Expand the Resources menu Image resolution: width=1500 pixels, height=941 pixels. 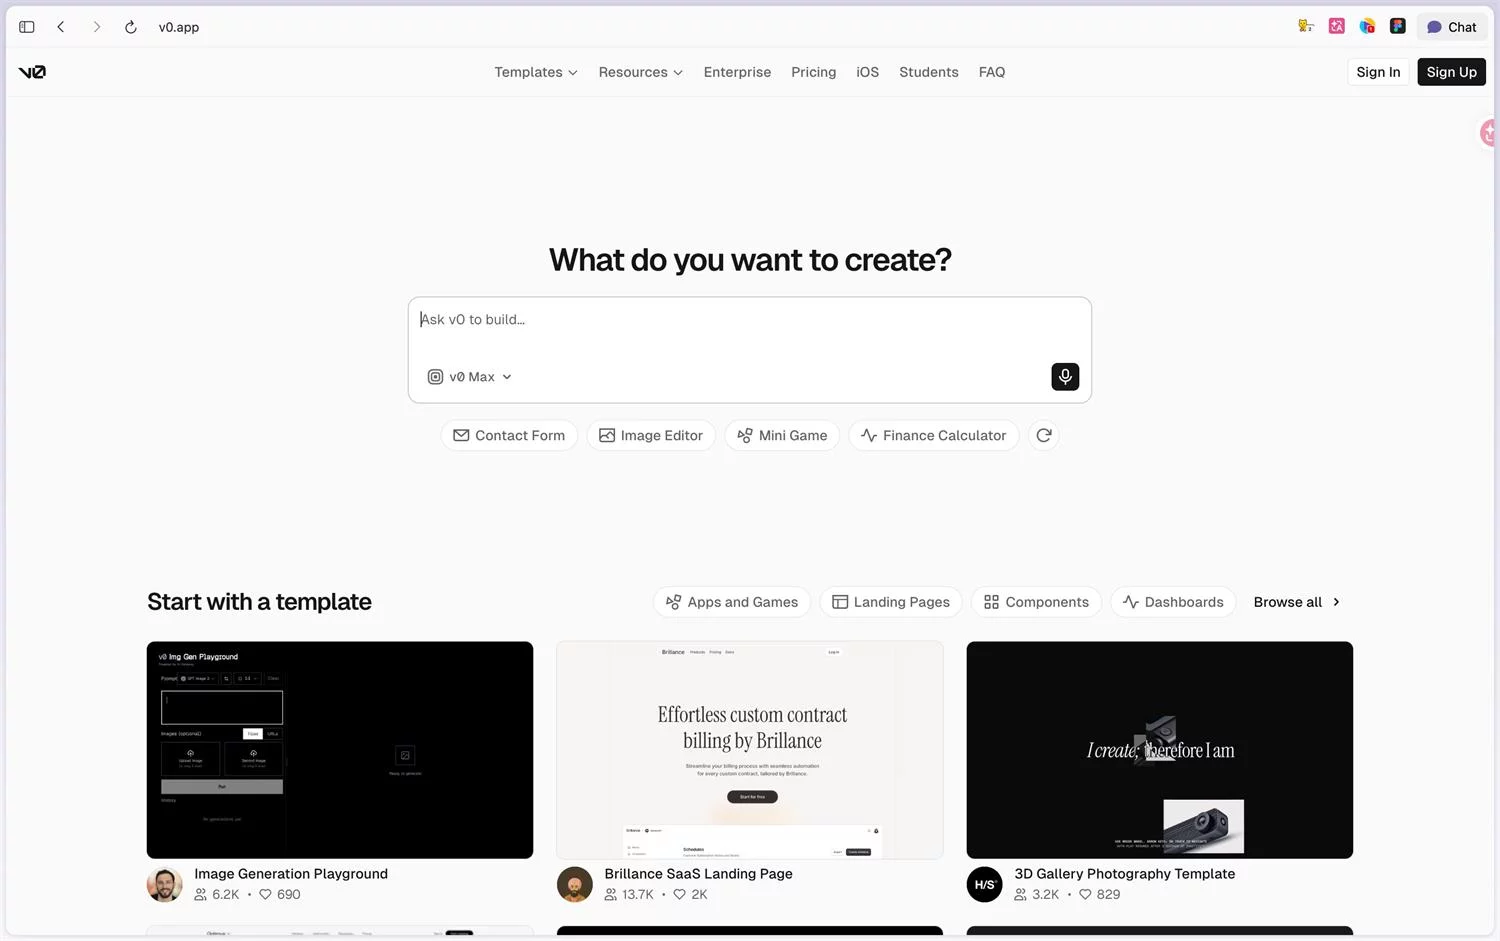pyautogui.click(x=640, y=72)
